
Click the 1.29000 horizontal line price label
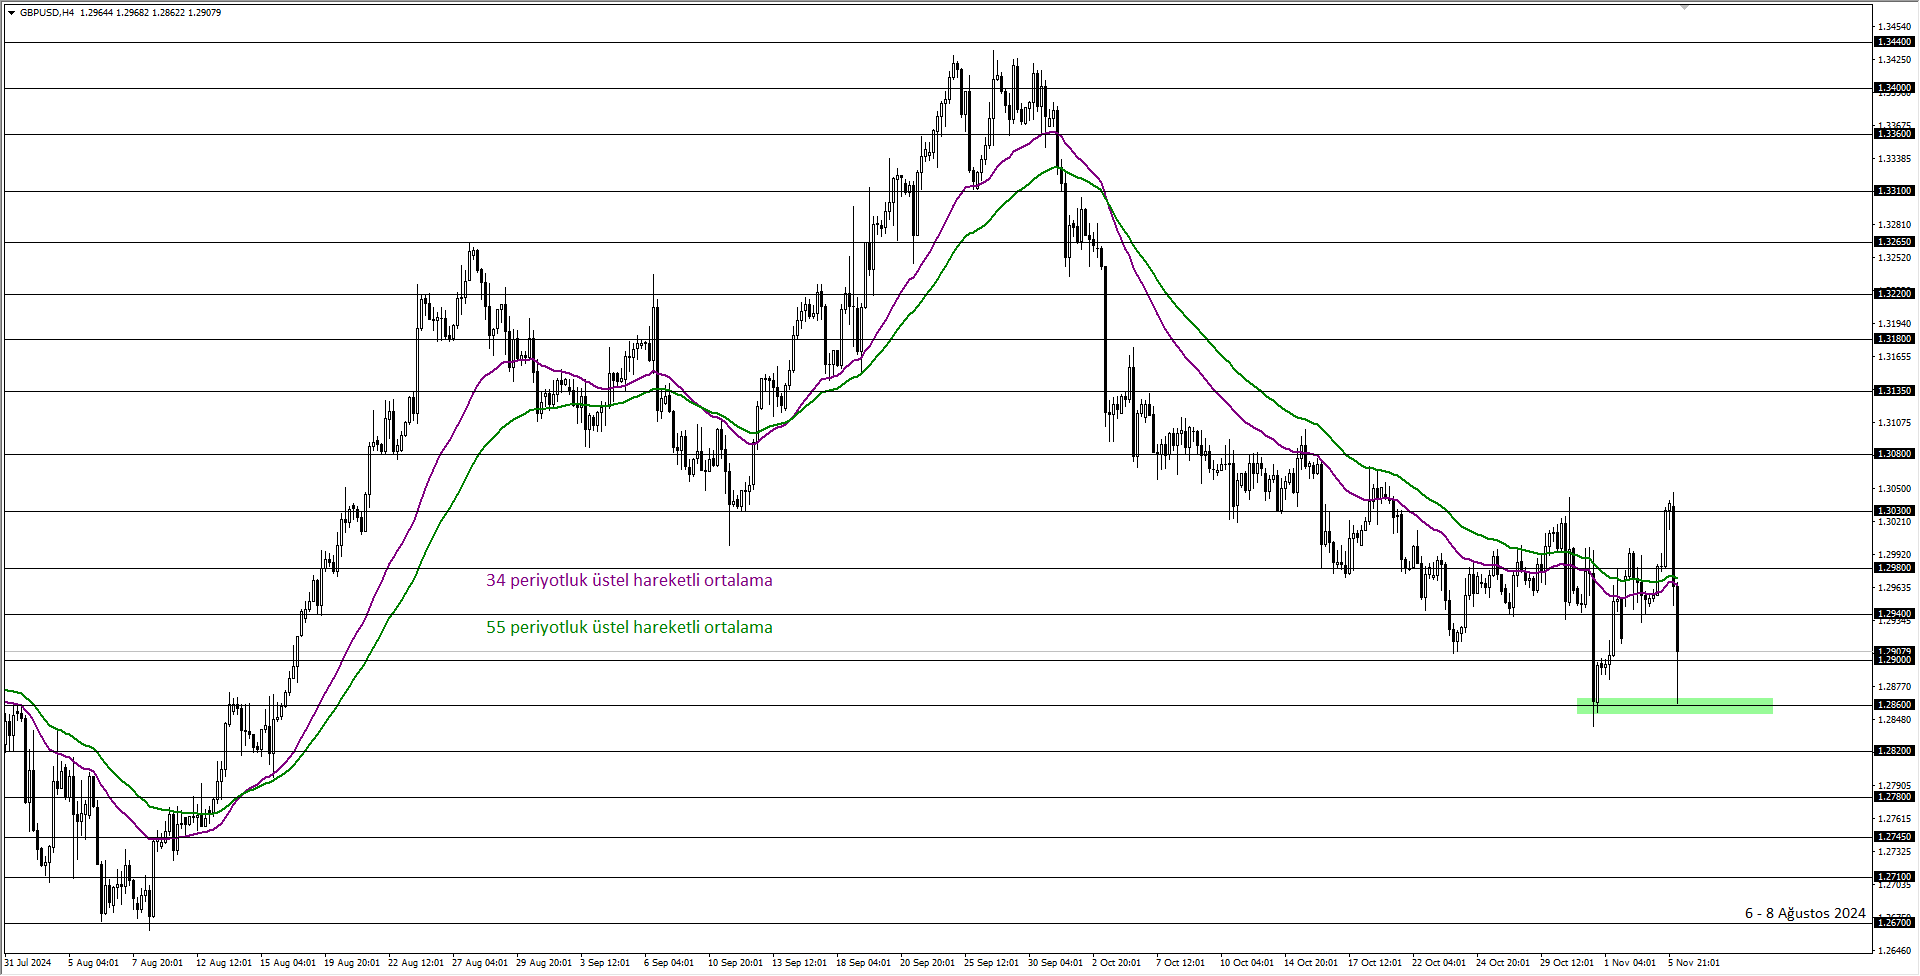pos(1894,660)
